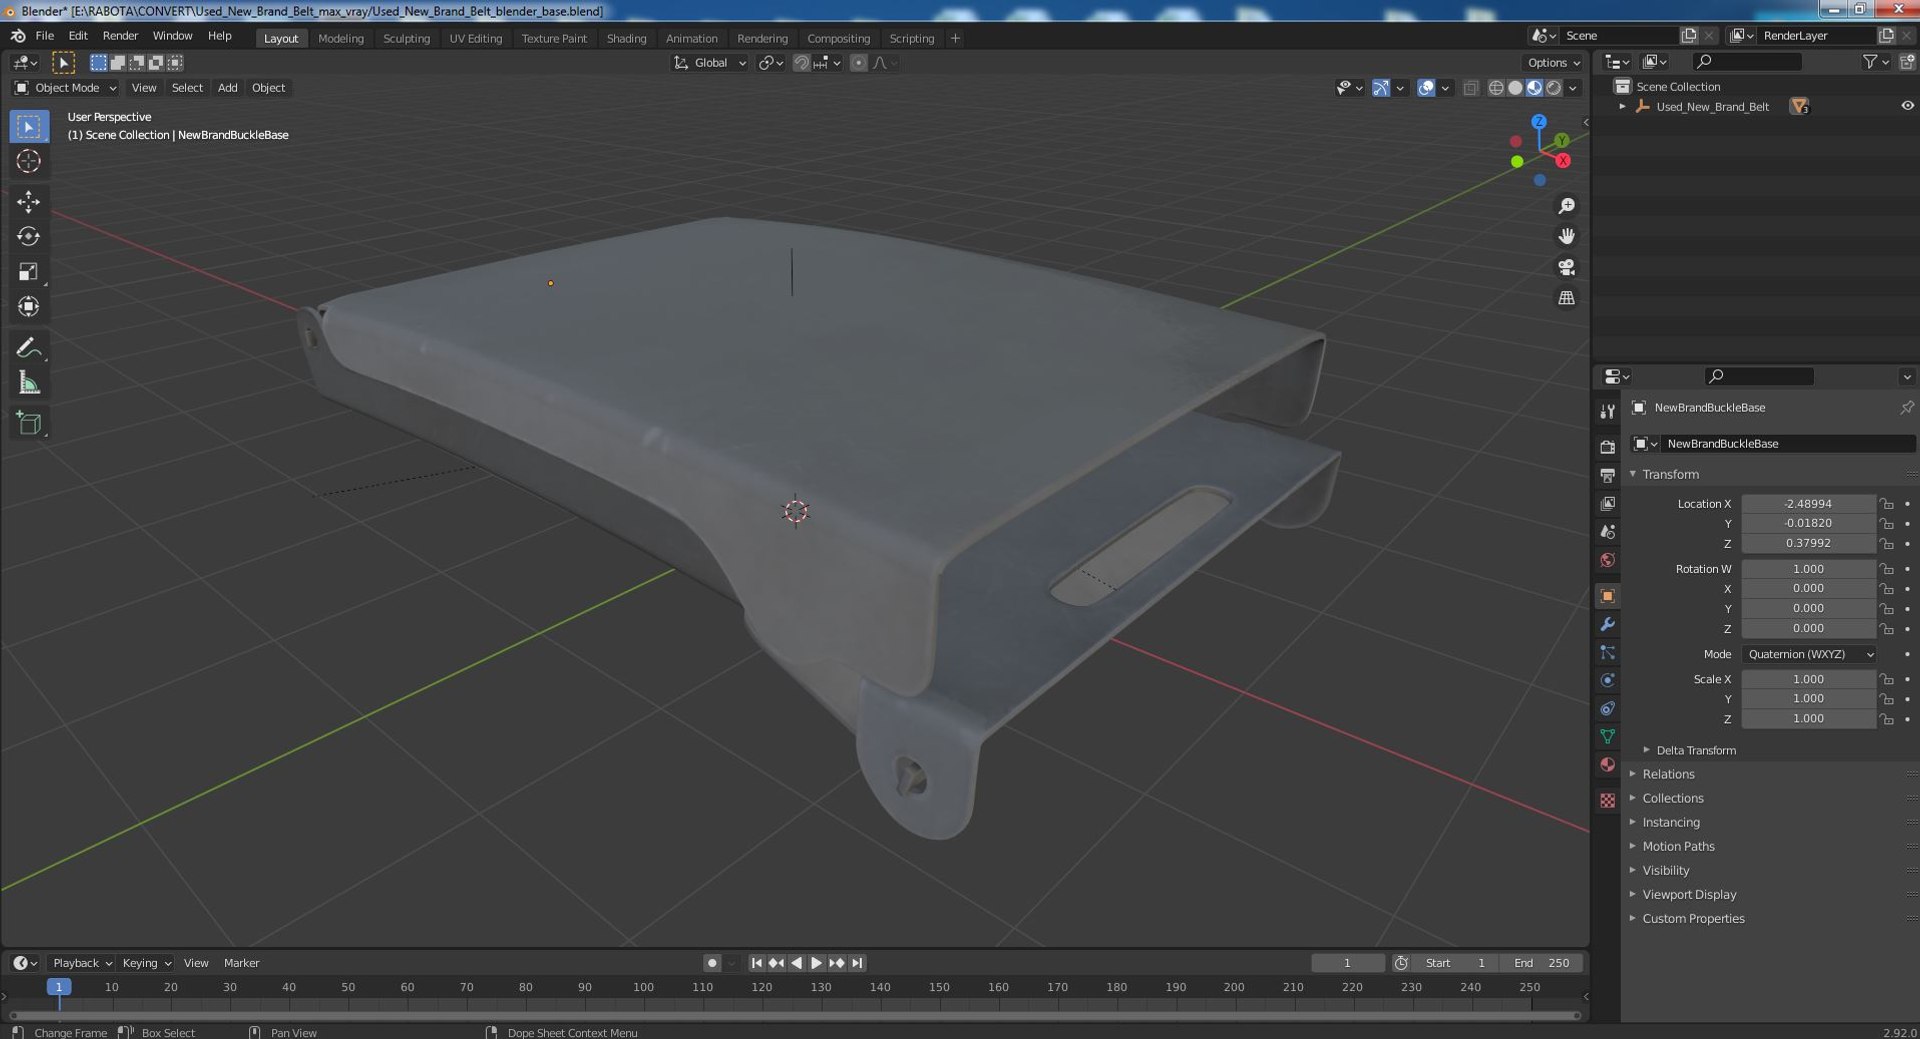The width and height of the screenshot is (1920, 1039).
Task: Select the Cursor tool
Action: (x=29, y=161)
